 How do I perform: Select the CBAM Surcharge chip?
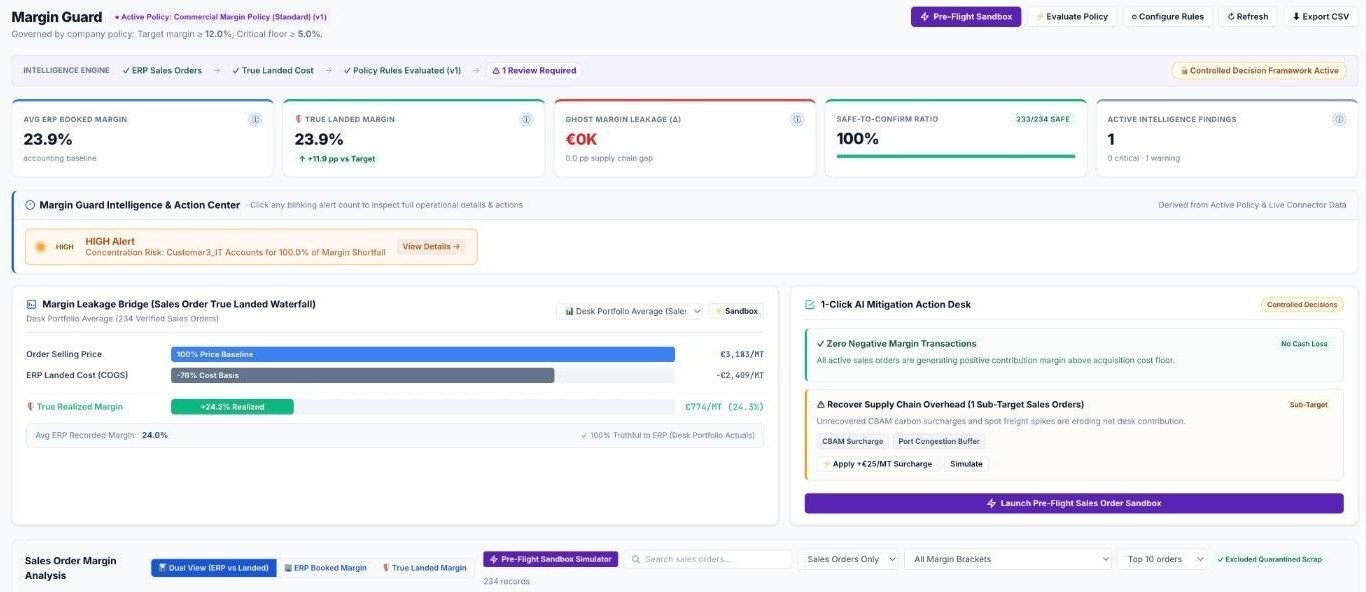tap(852, 441)
